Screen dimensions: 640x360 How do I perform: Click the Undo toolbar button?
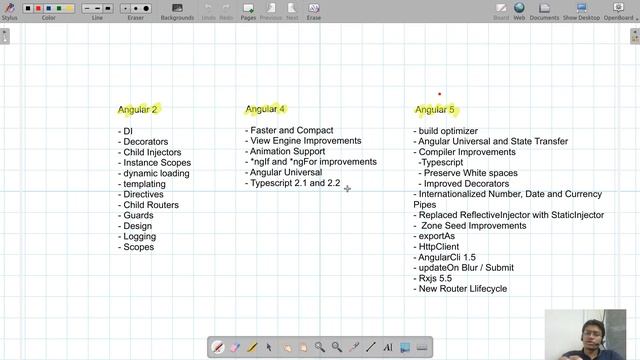tap(208, 11)
